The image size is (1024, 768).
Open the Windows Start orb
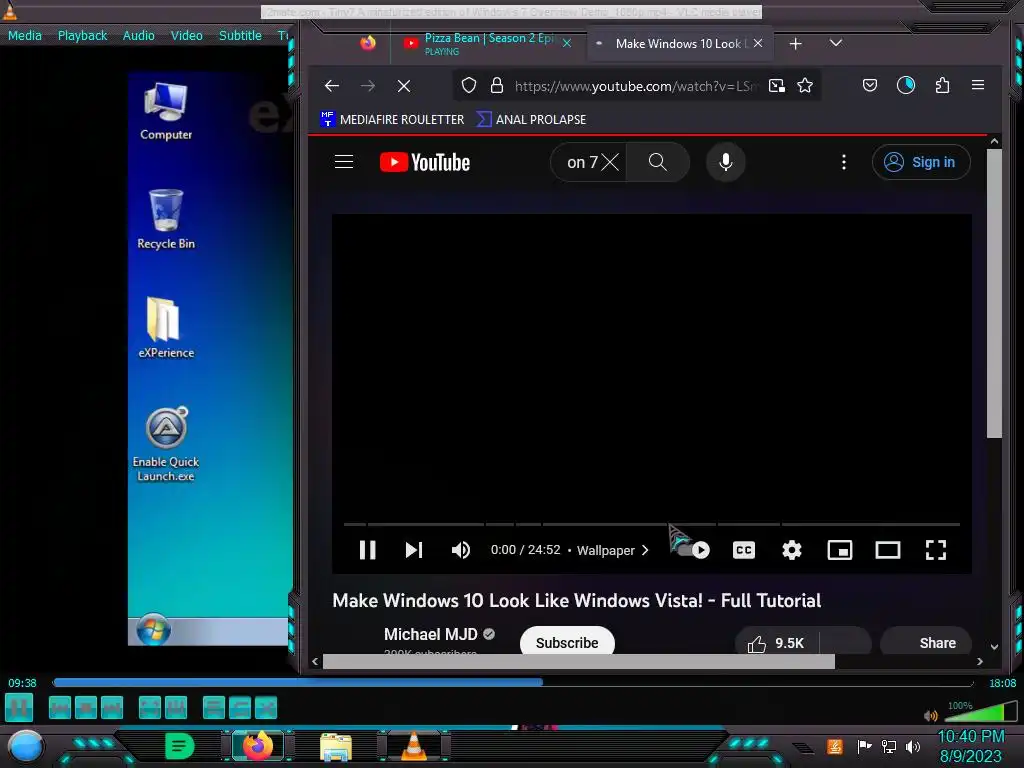coord(25,746)
